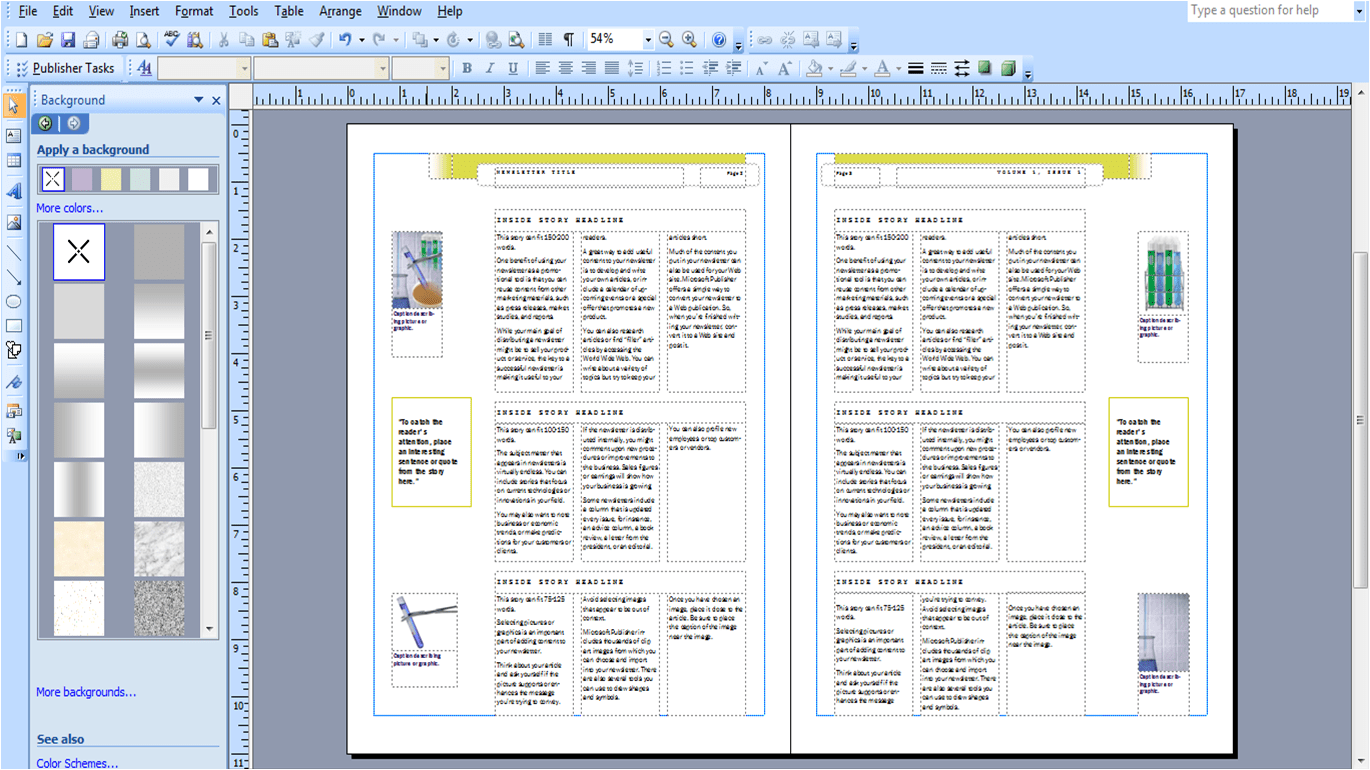Open the font name dropdown
1370x770 pixels.
[382, 68]
